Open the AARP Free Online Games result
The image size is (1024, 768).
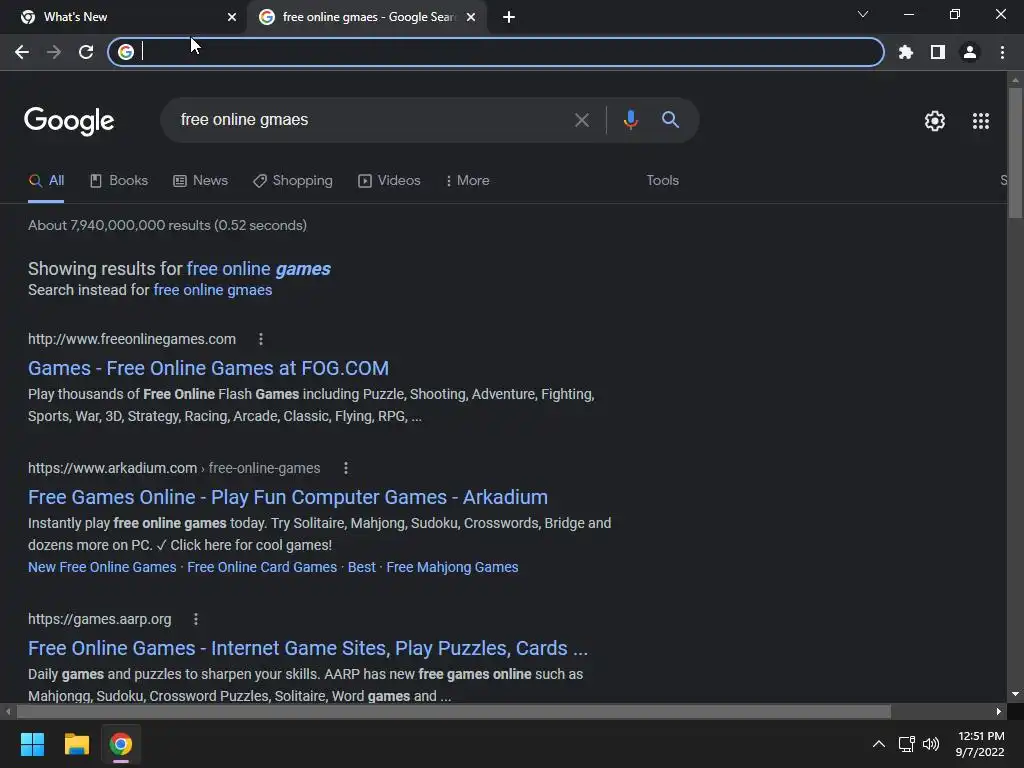click(x=308, y=648)
